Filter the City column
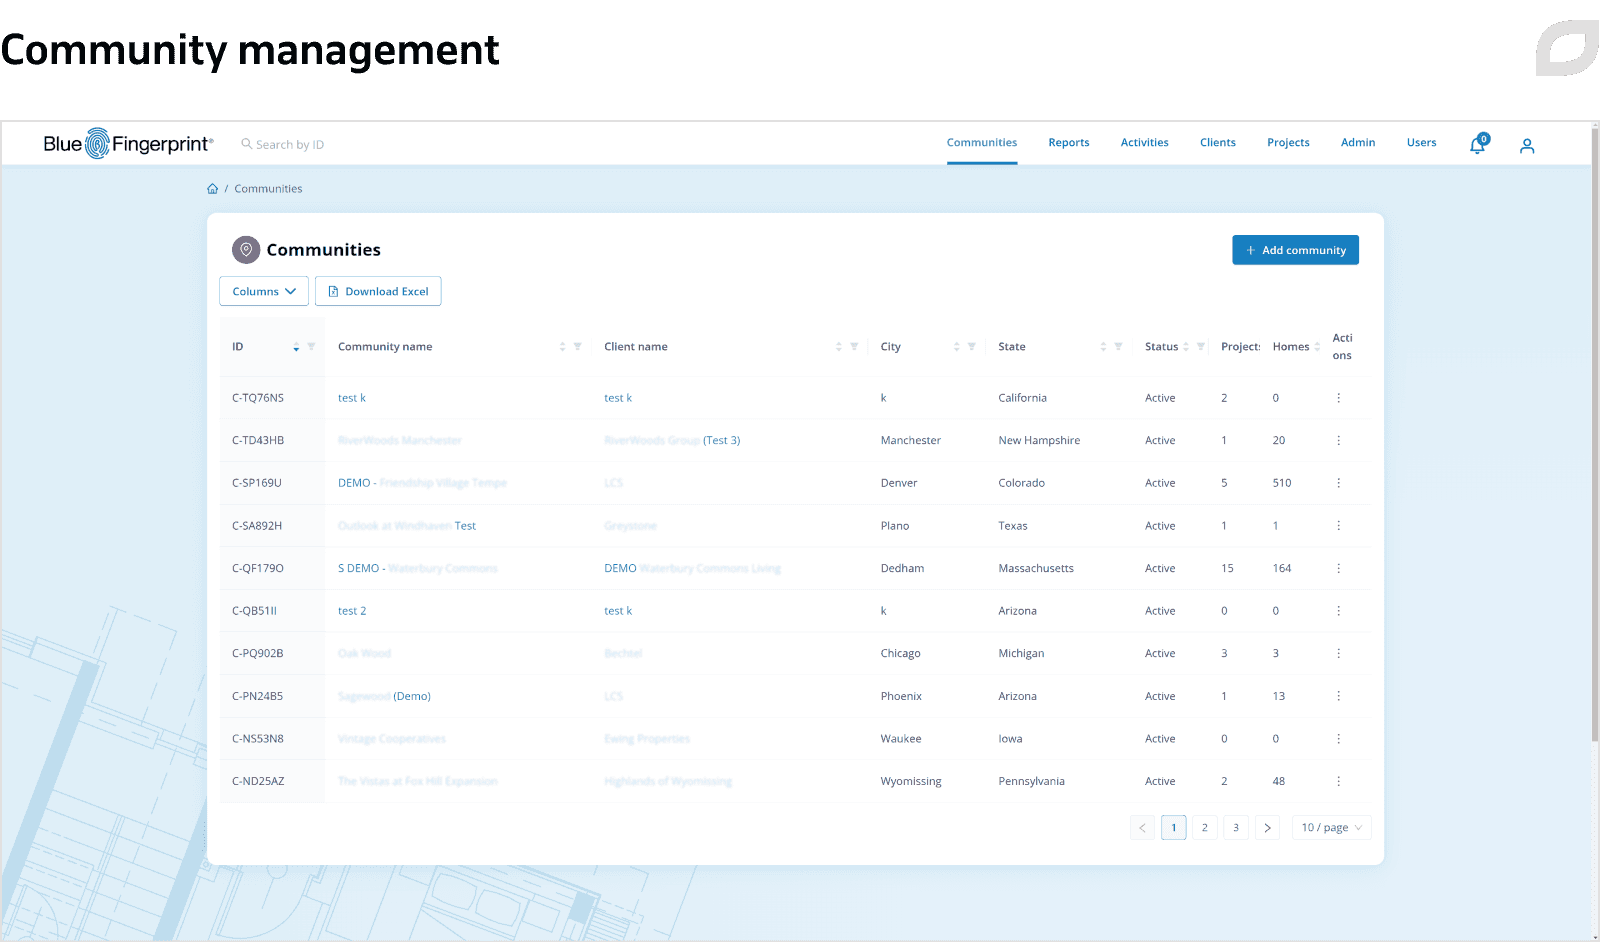The image size is (1600, 942). click(x=971, y=346)
